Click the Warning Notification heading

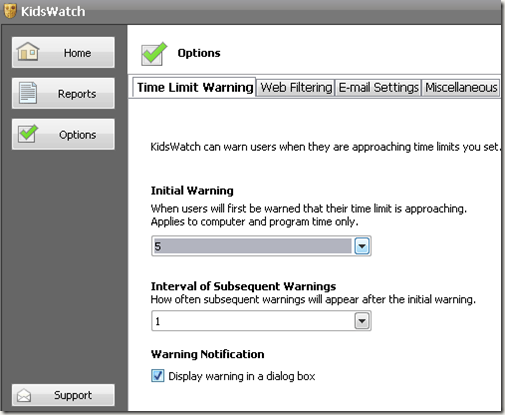click(x=207, y=354)
